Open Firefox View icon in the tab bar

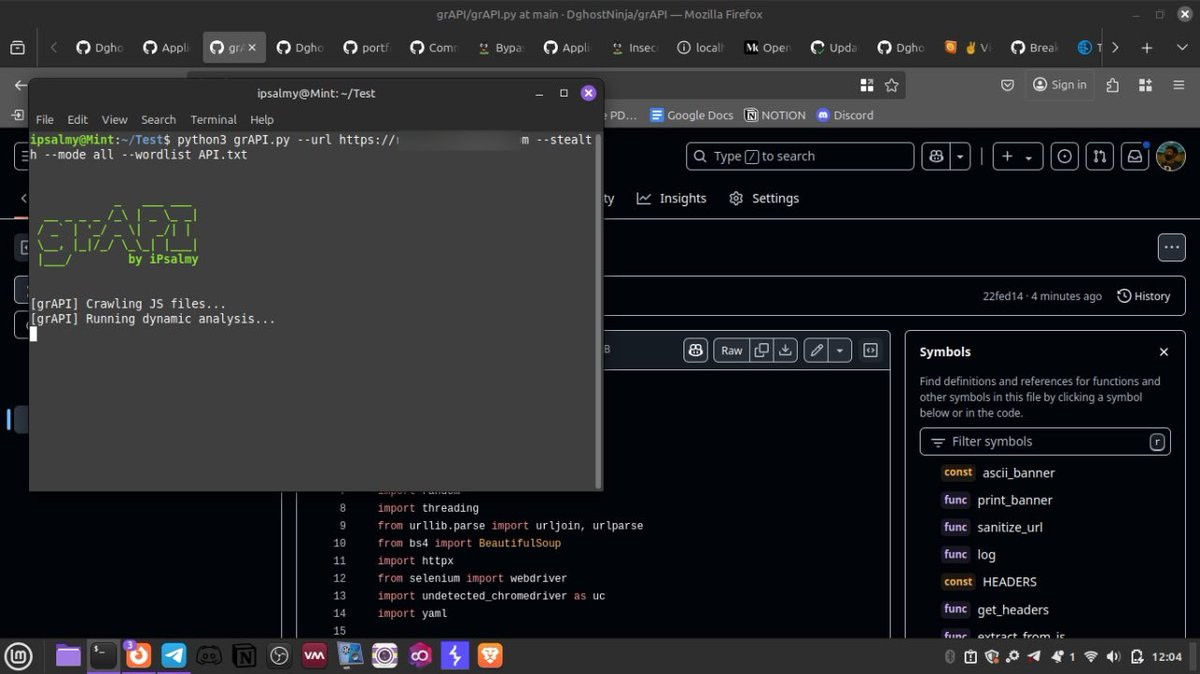[x=17, y=47]
